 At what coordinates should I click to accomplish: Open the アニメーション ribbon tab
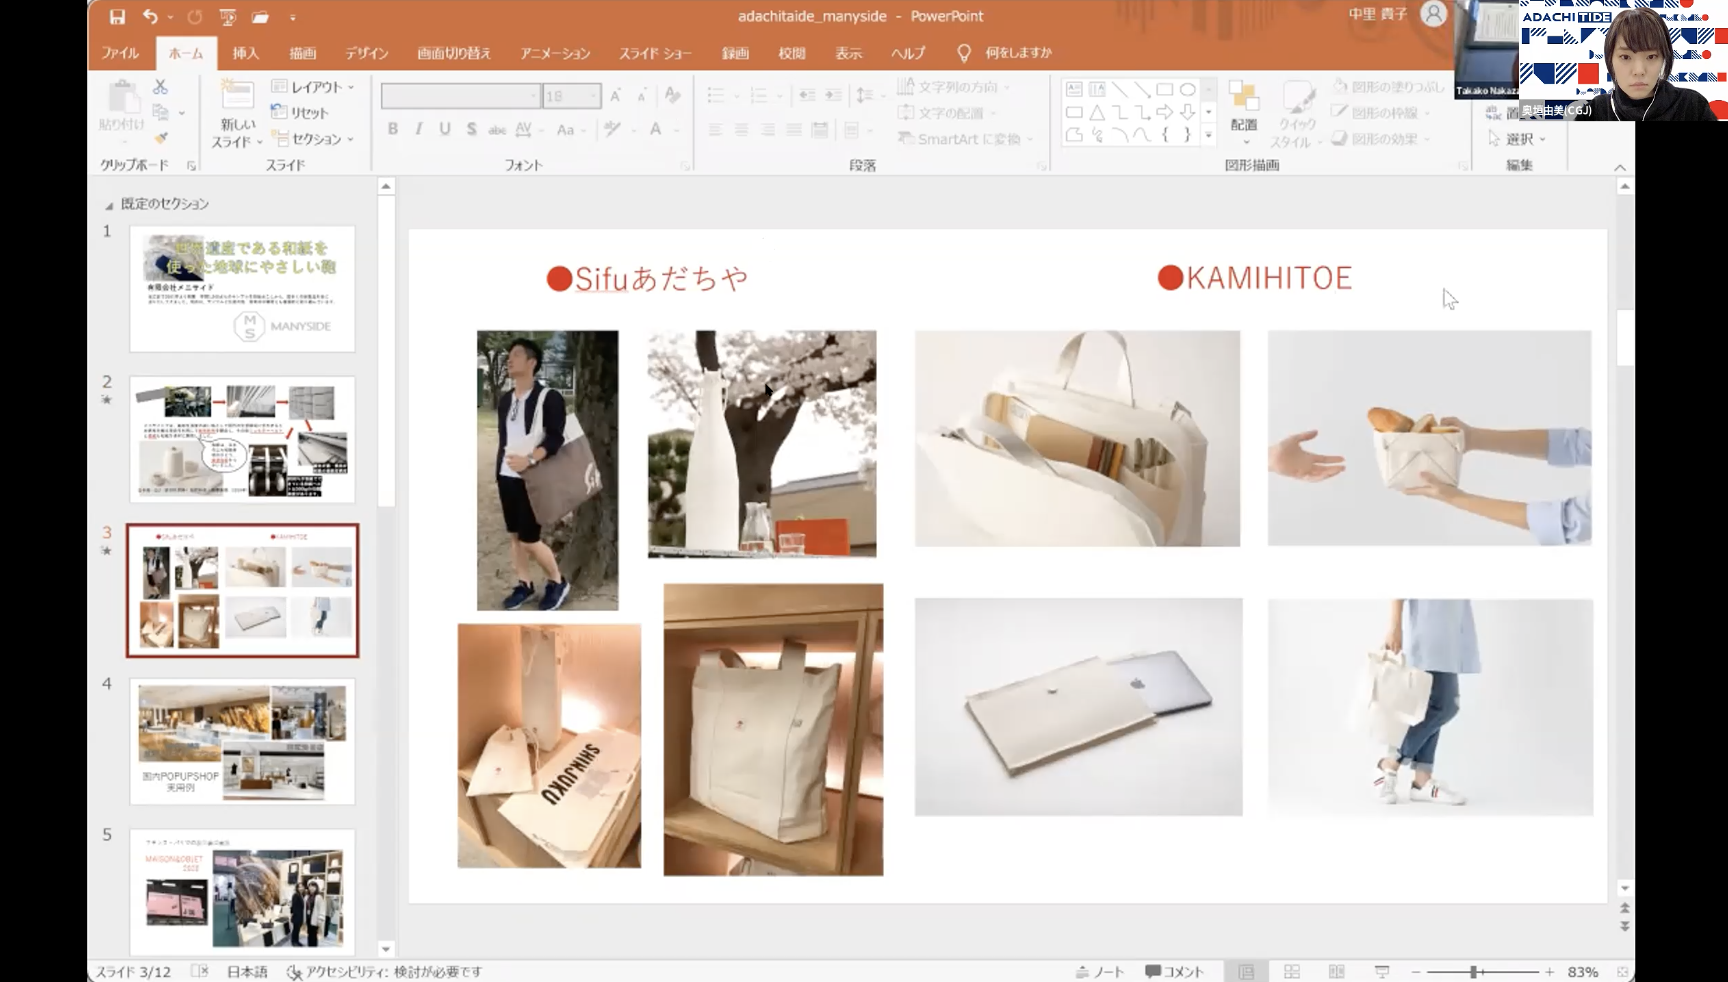pos(555,53)
